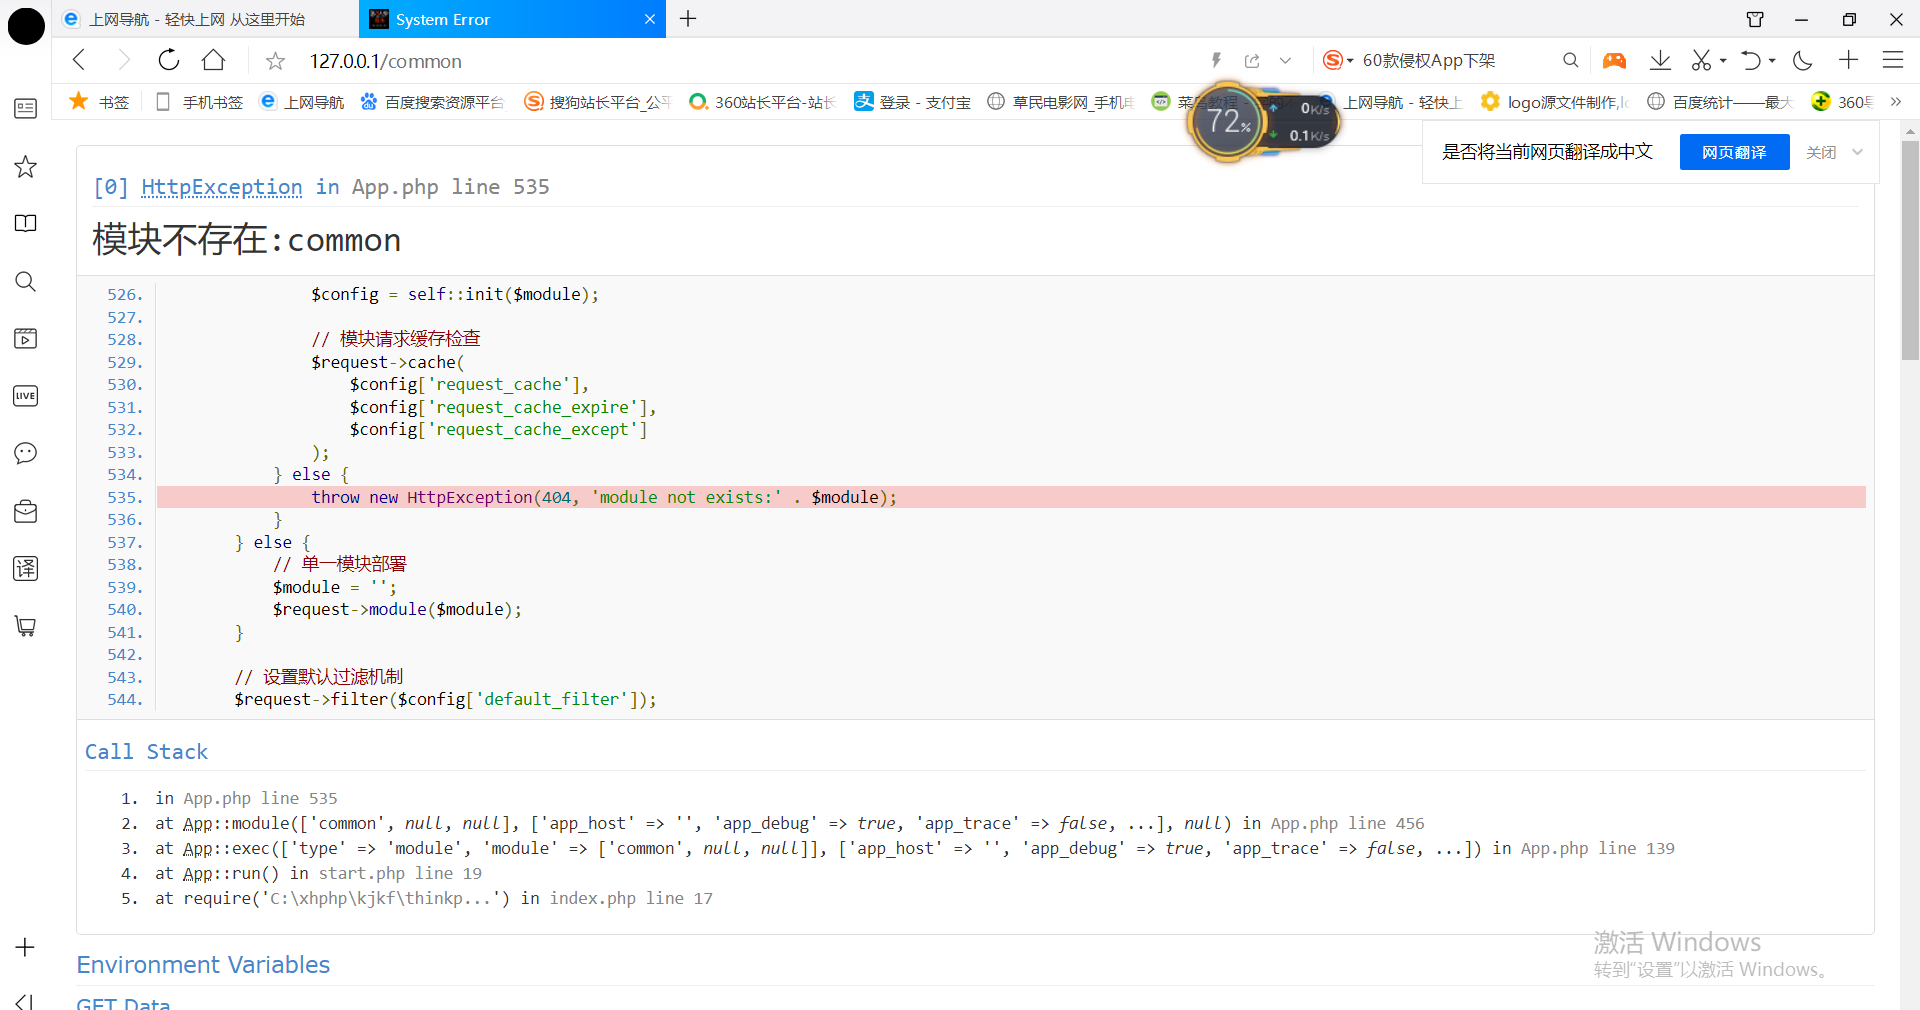Open the screenshot scissors tool
Image resolution: width=1920 pixels, height=1010 pixels.
tap(1701, 60)
